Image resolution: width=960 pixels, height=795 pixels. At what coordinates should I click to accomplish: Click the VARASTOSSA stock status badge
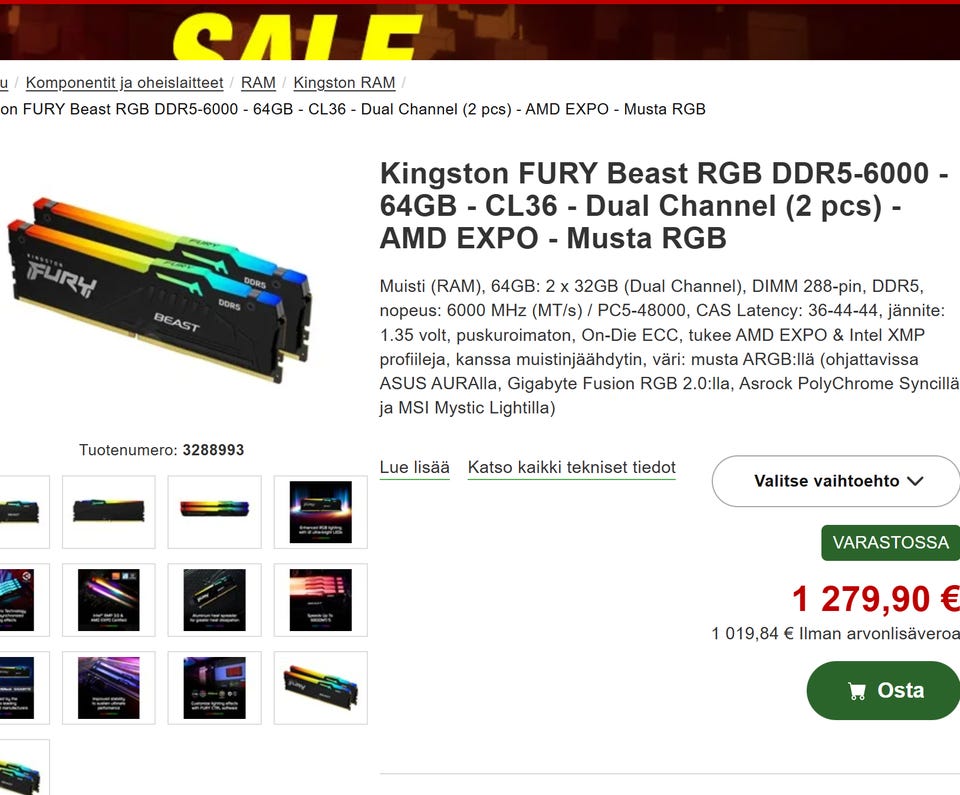890,543
